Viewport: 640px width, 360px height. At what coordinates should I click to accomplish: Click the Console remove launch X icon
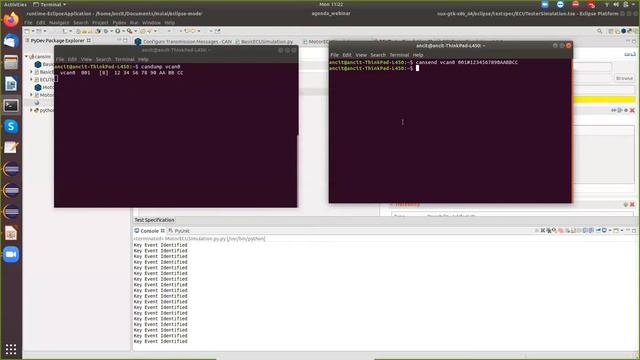(x=543, y=231)
